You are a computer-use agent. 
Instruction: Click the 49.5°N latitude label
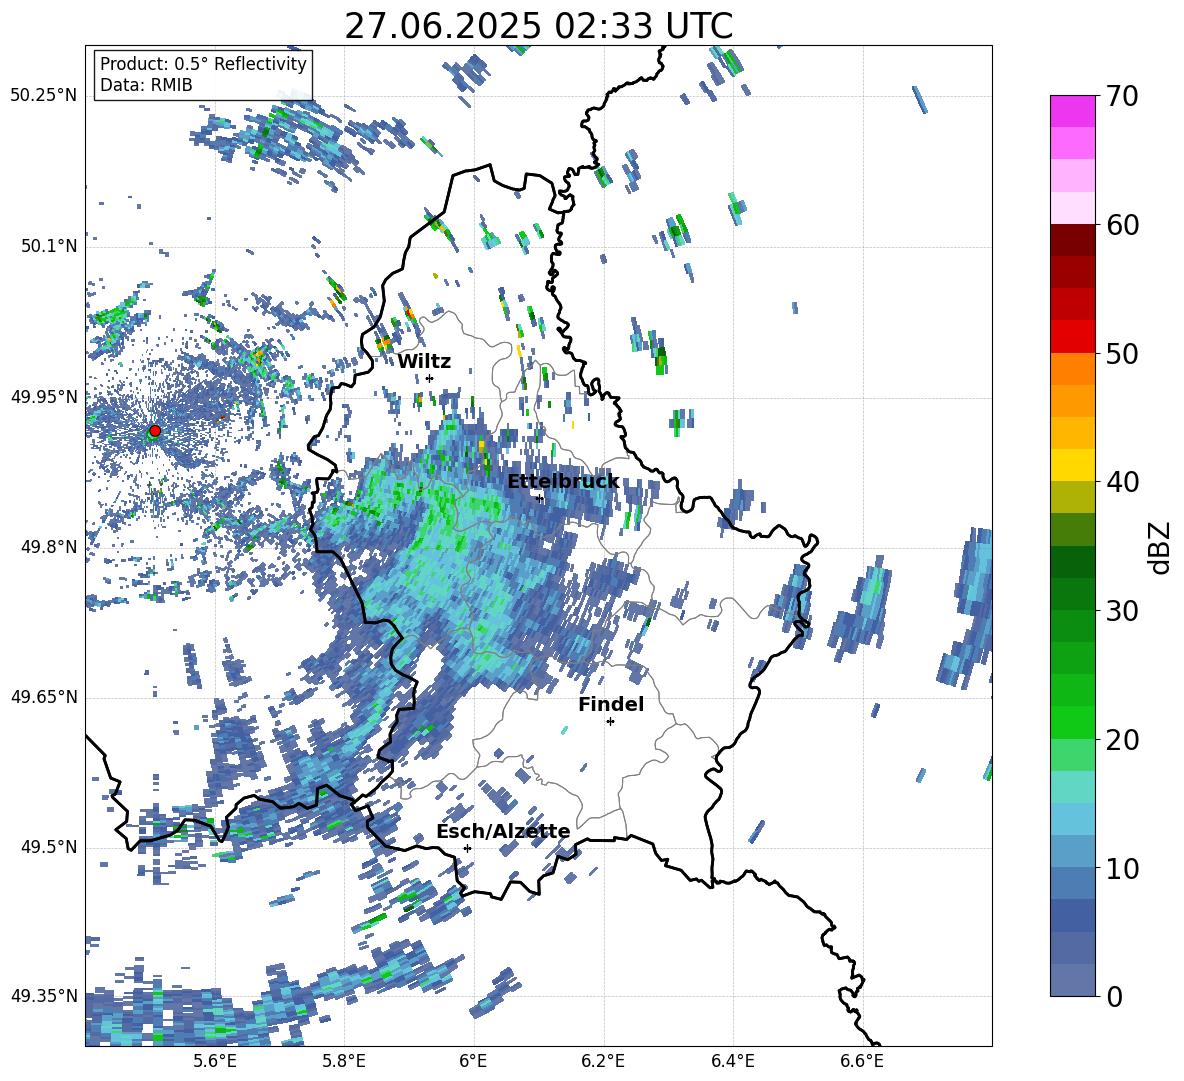pos(48,847)
